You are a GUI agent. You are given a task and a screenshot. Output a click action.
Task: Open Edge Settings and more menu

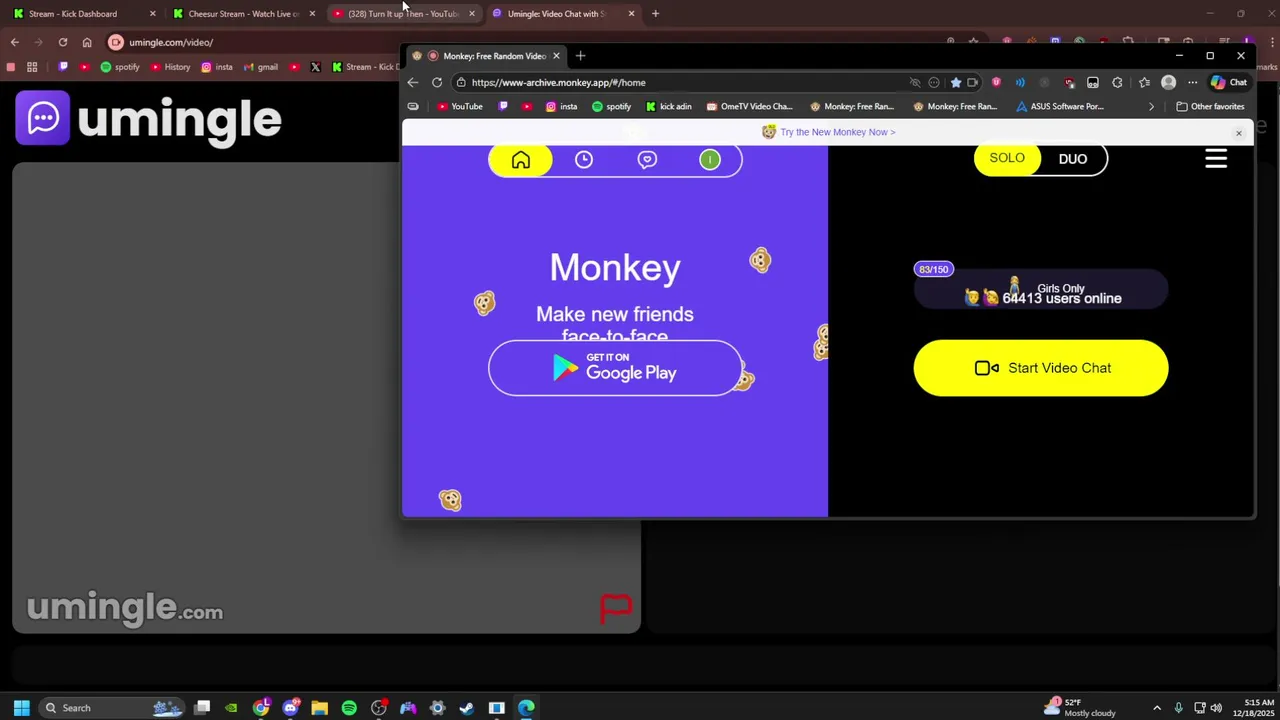1192,83
